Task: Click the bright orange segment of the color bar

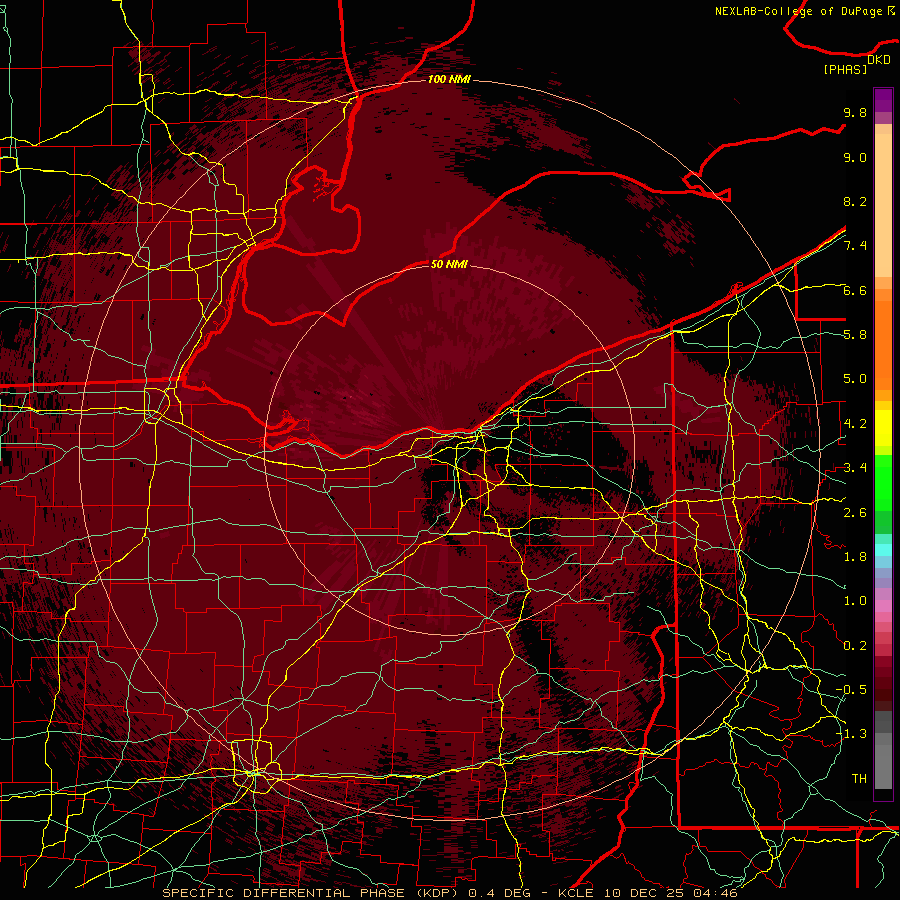Action: [x=883, y=344]
